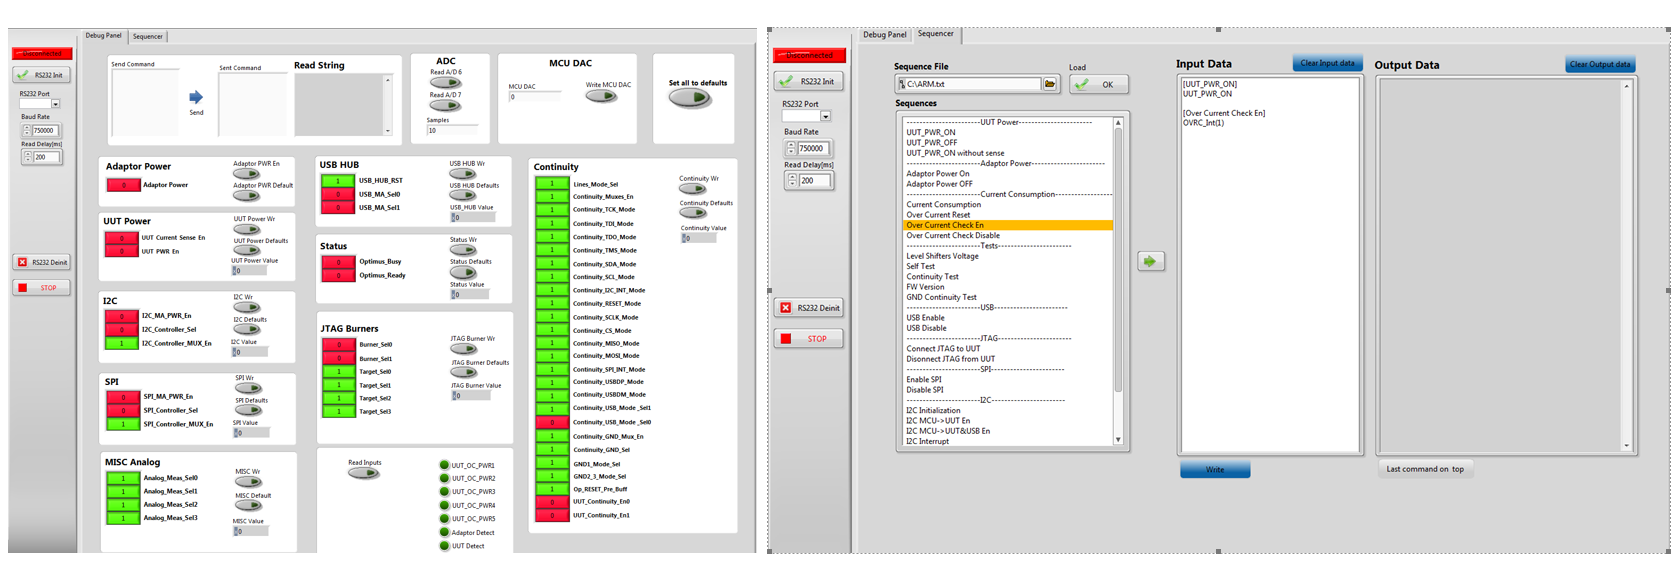Click the Samples input field in ADC

[452, 130]
